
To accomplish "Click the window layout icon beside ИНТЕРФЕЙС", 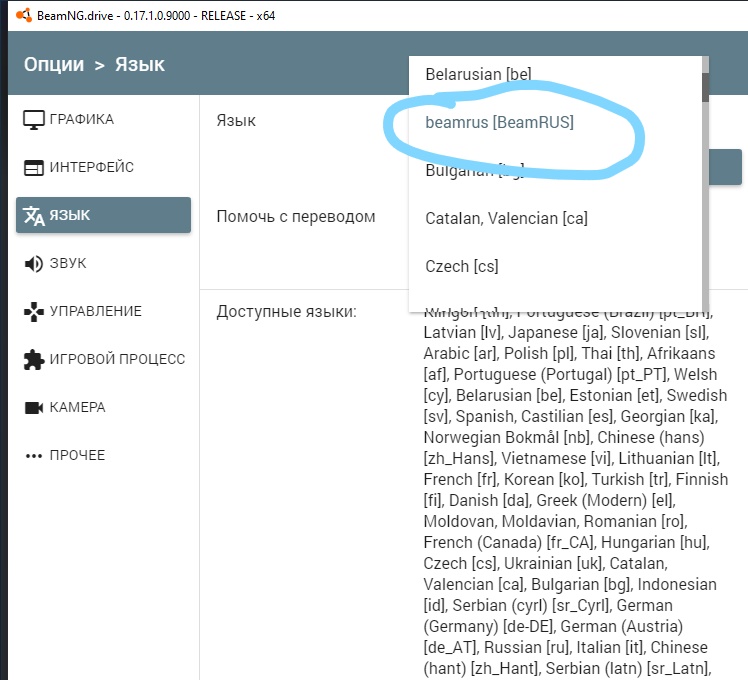I will 33,167.
